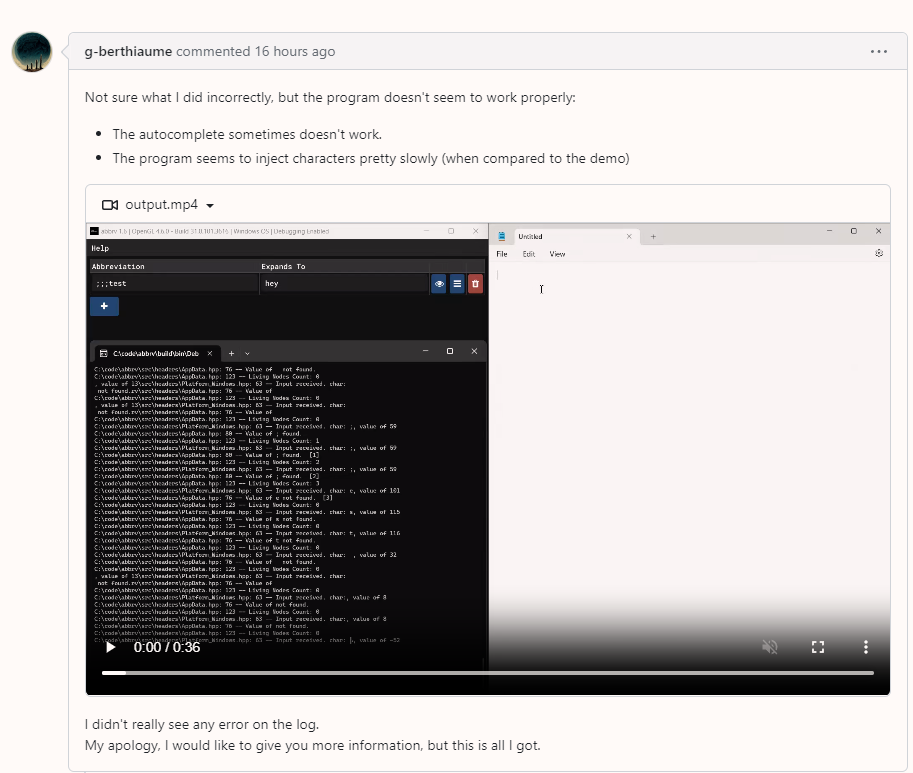Click the video progress bar
Viewport: 913px width, 773px height.
(490, 673)
